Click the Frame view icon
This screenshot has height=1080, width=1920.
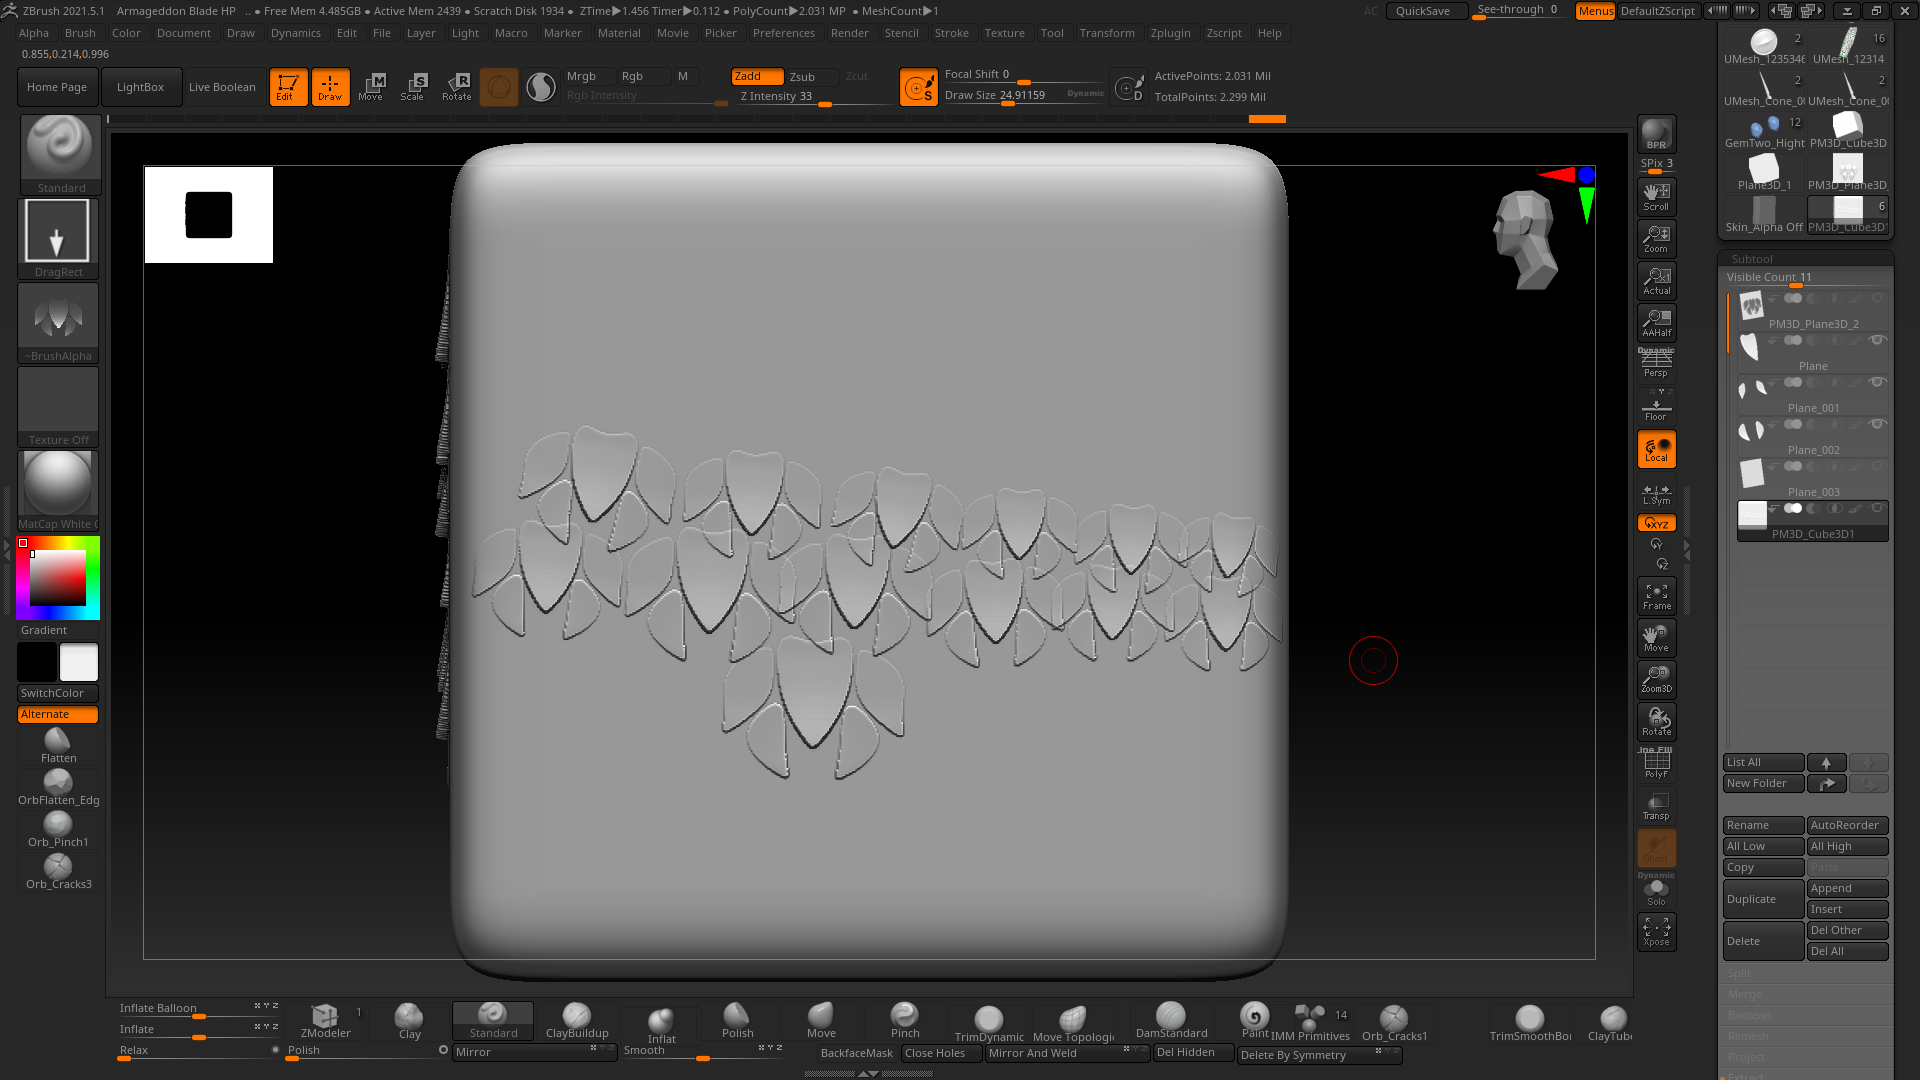(x=1656, y=596)
